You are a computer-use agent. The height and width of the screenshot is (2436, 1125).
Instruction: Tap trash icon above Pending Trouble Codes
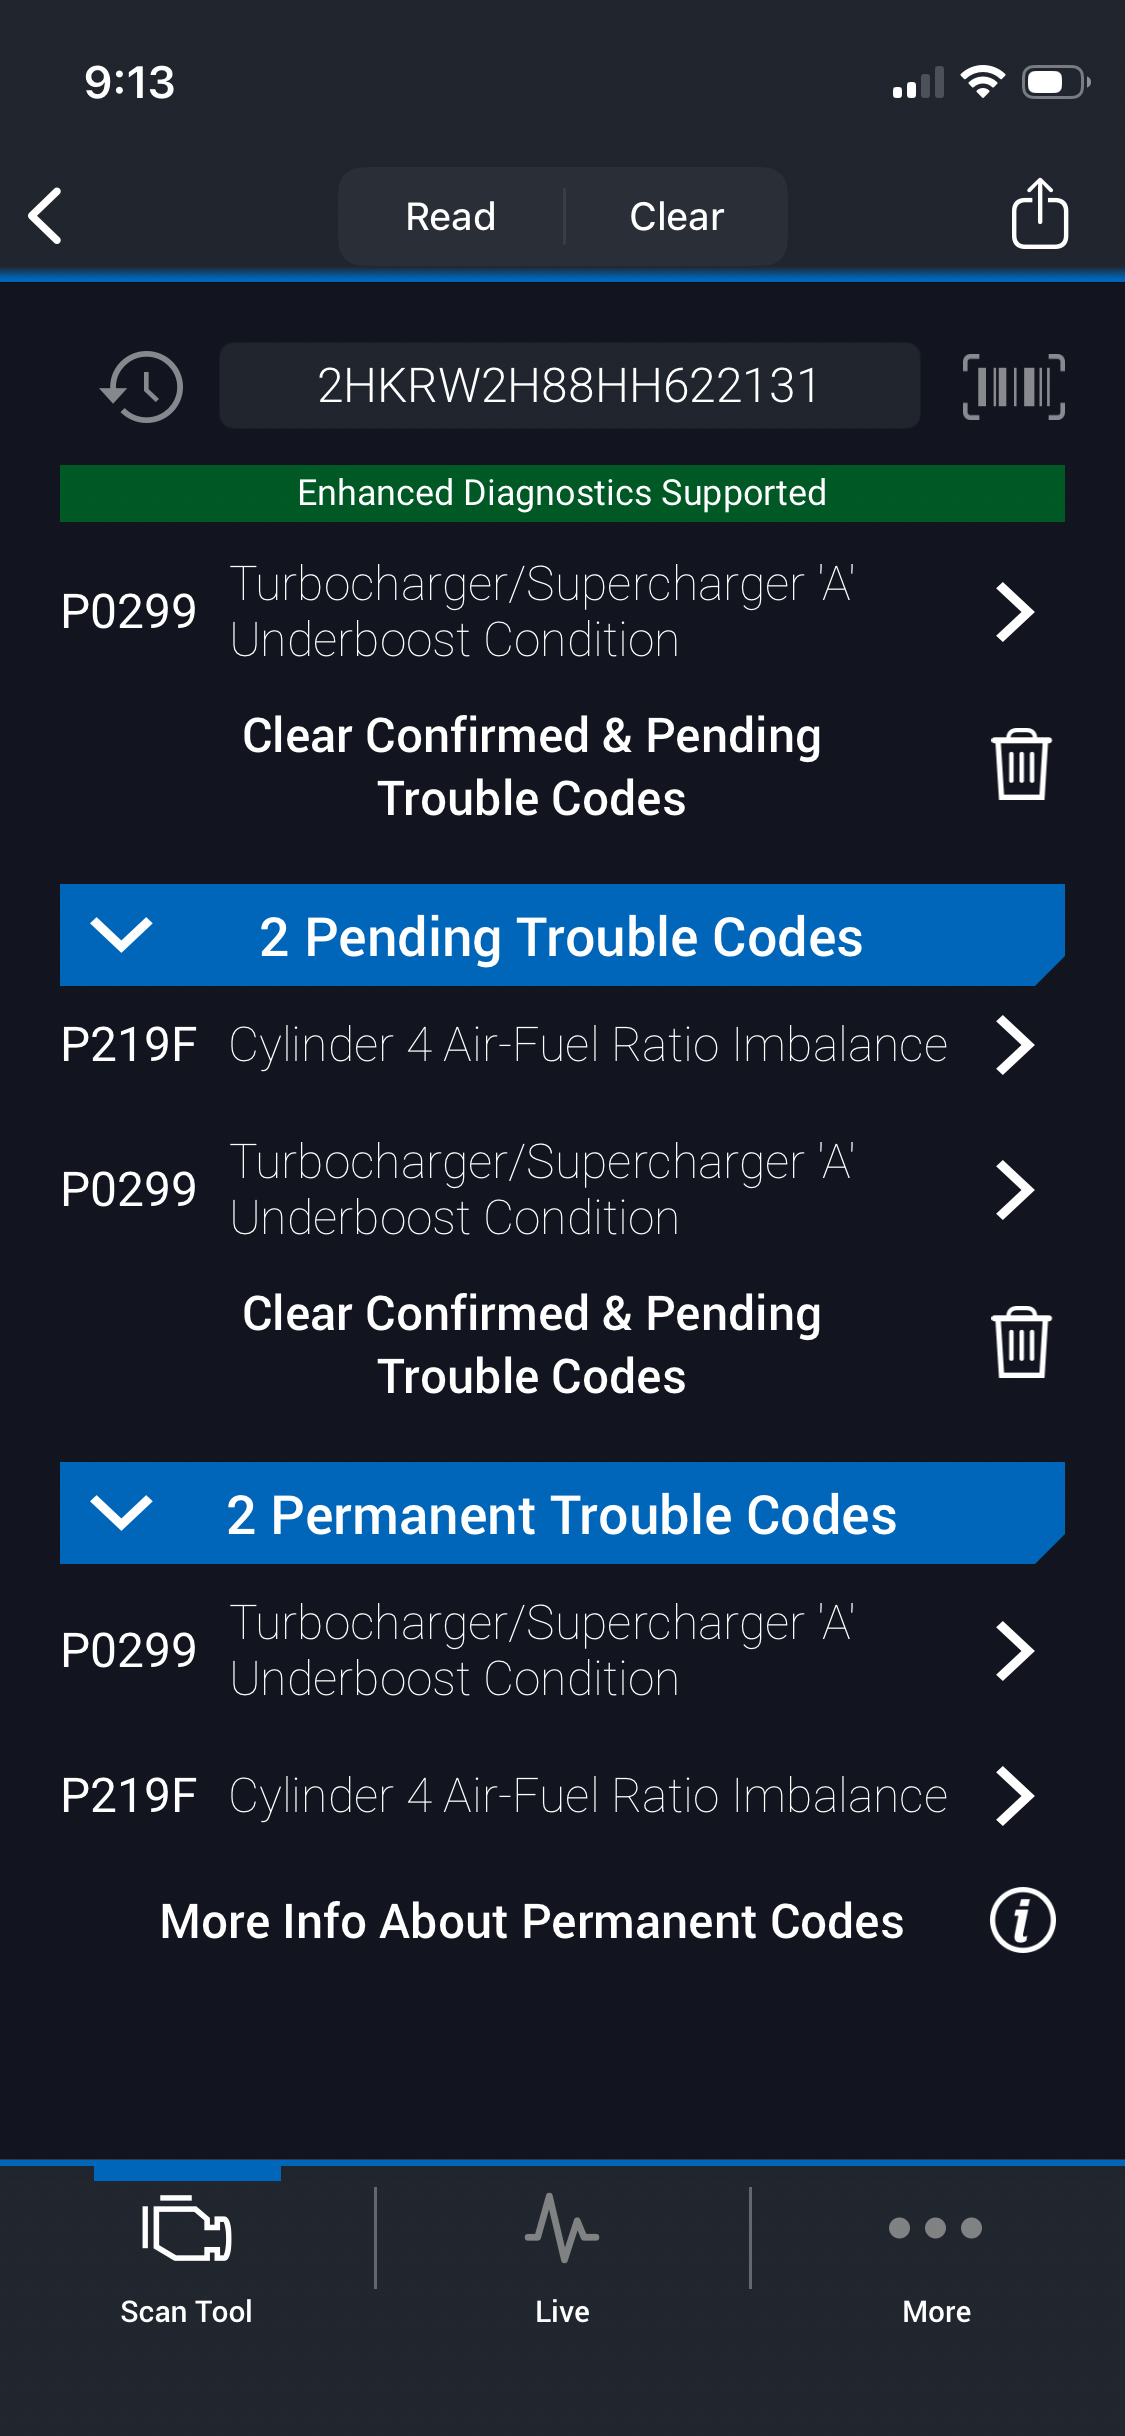1020,765
